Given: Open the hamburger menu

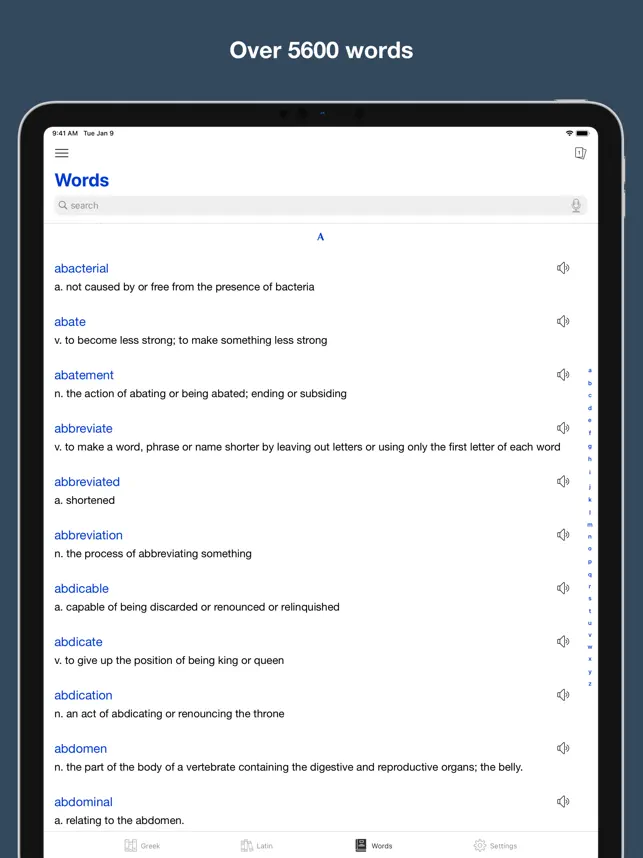Looking at the screenshot, I should coord(62,153).
